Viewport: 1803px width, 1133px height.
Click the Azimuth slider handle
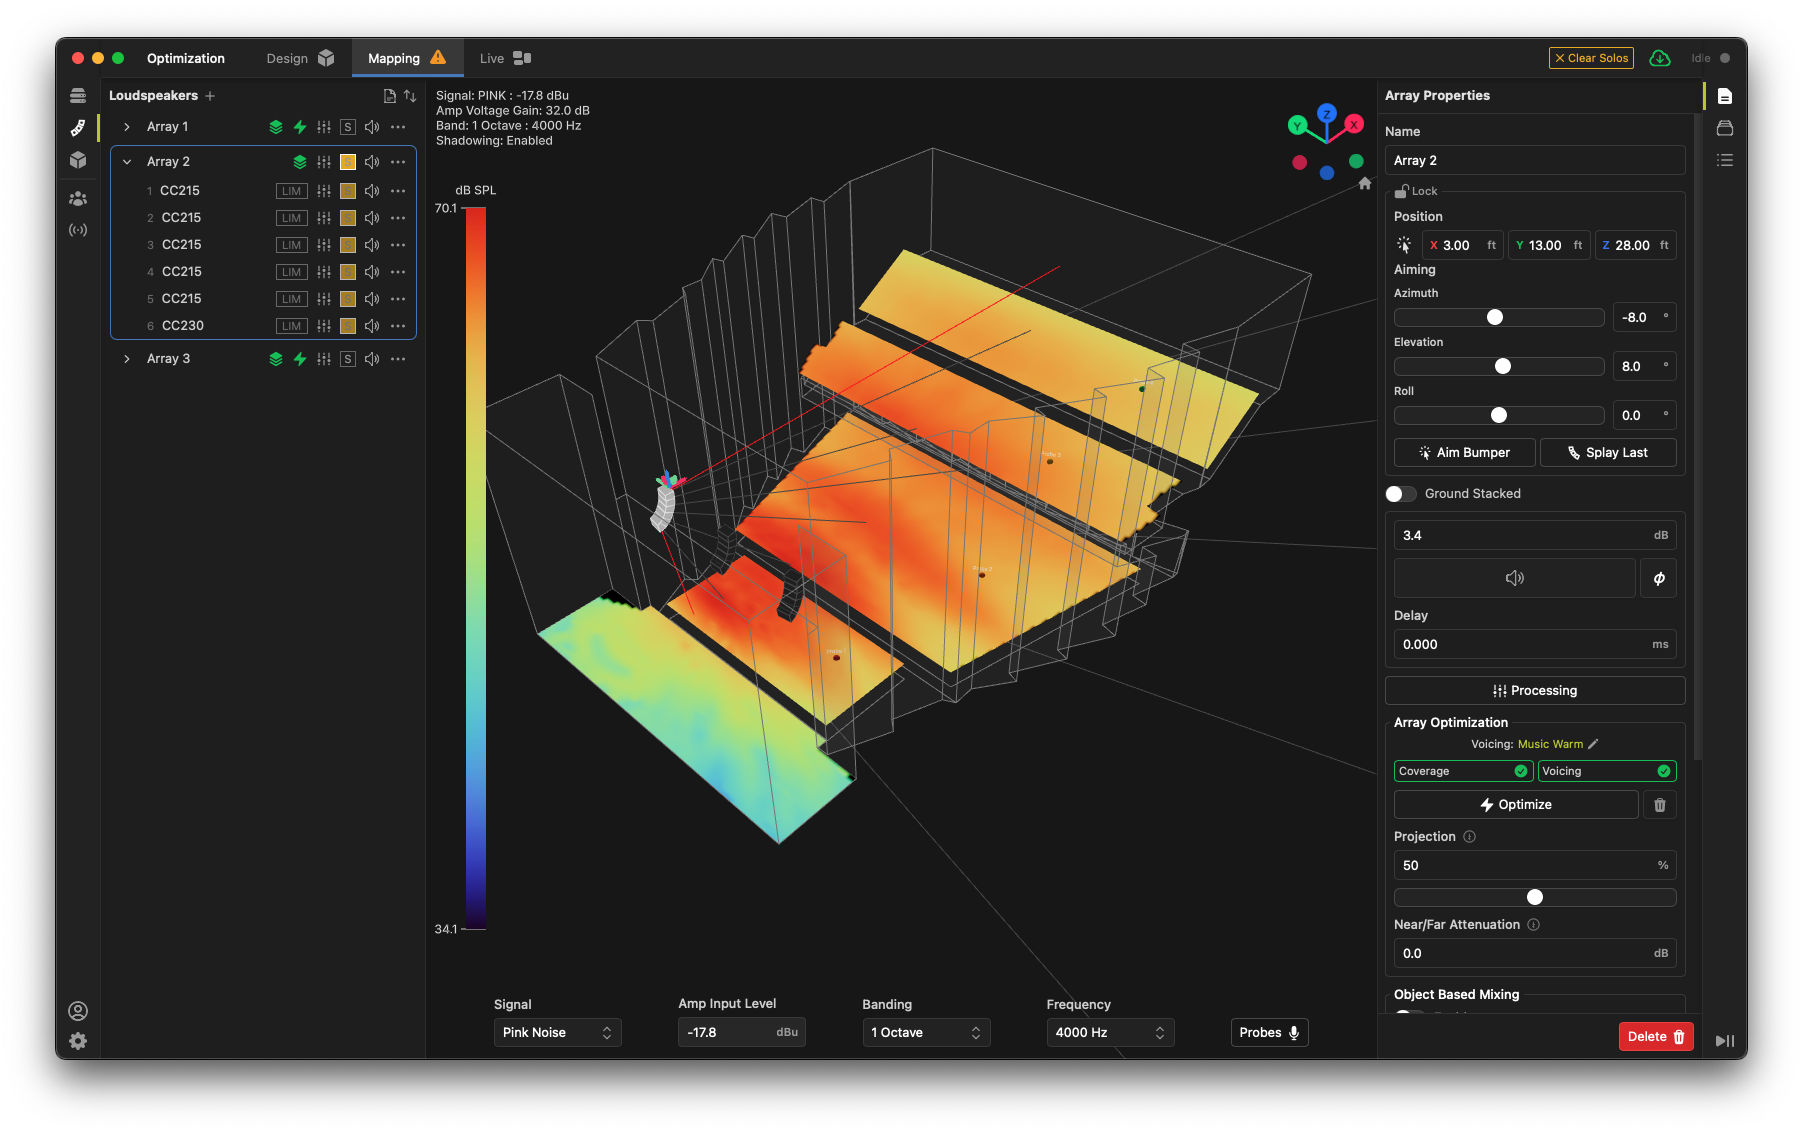[x=1495, y=318]
